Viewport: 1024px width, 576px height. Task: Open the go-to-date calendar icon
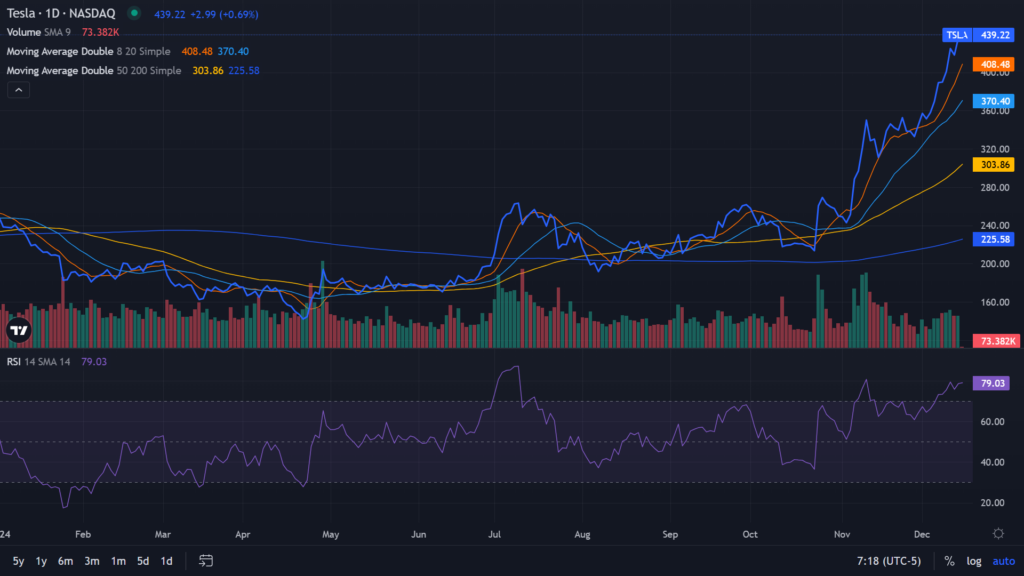[206, 561]
